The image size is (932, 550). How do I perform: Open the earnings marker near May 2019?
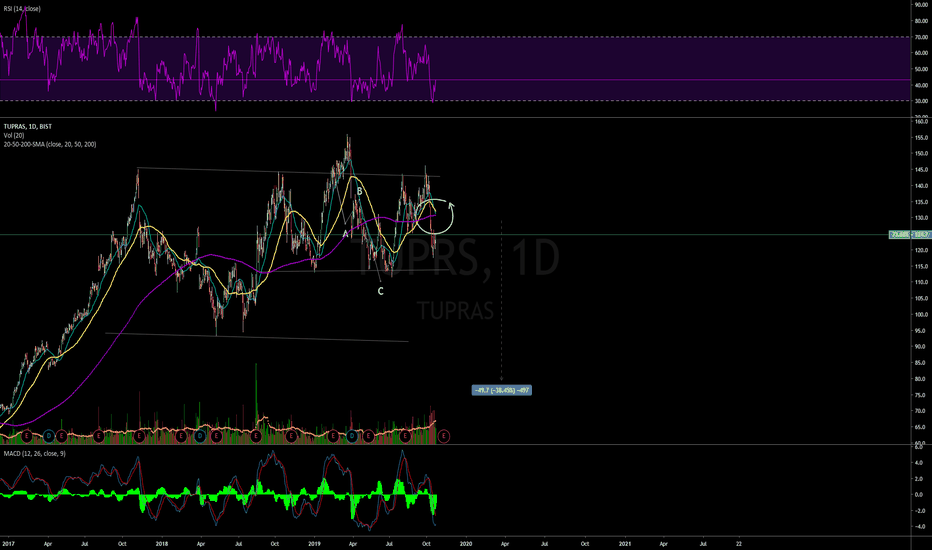coord(369,436)
